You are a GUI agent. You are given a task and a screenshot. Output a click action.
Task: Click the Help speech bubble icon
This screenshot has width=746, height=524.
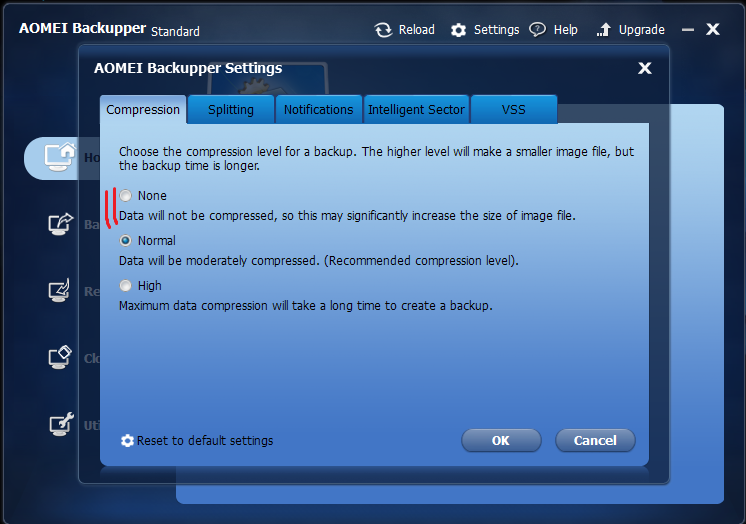coord(538,30)
